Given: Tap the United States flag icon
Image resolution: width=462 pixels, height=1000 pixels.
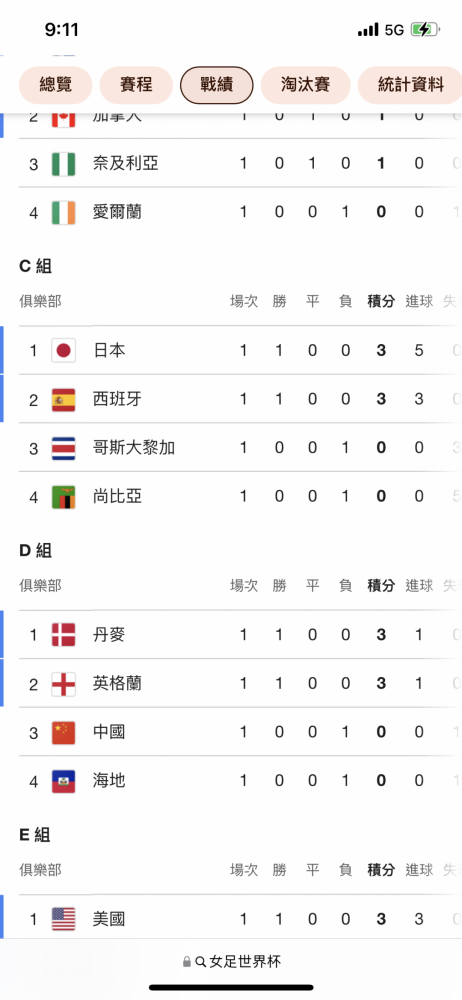Looking at the screenshot, I should click(63, 919).
